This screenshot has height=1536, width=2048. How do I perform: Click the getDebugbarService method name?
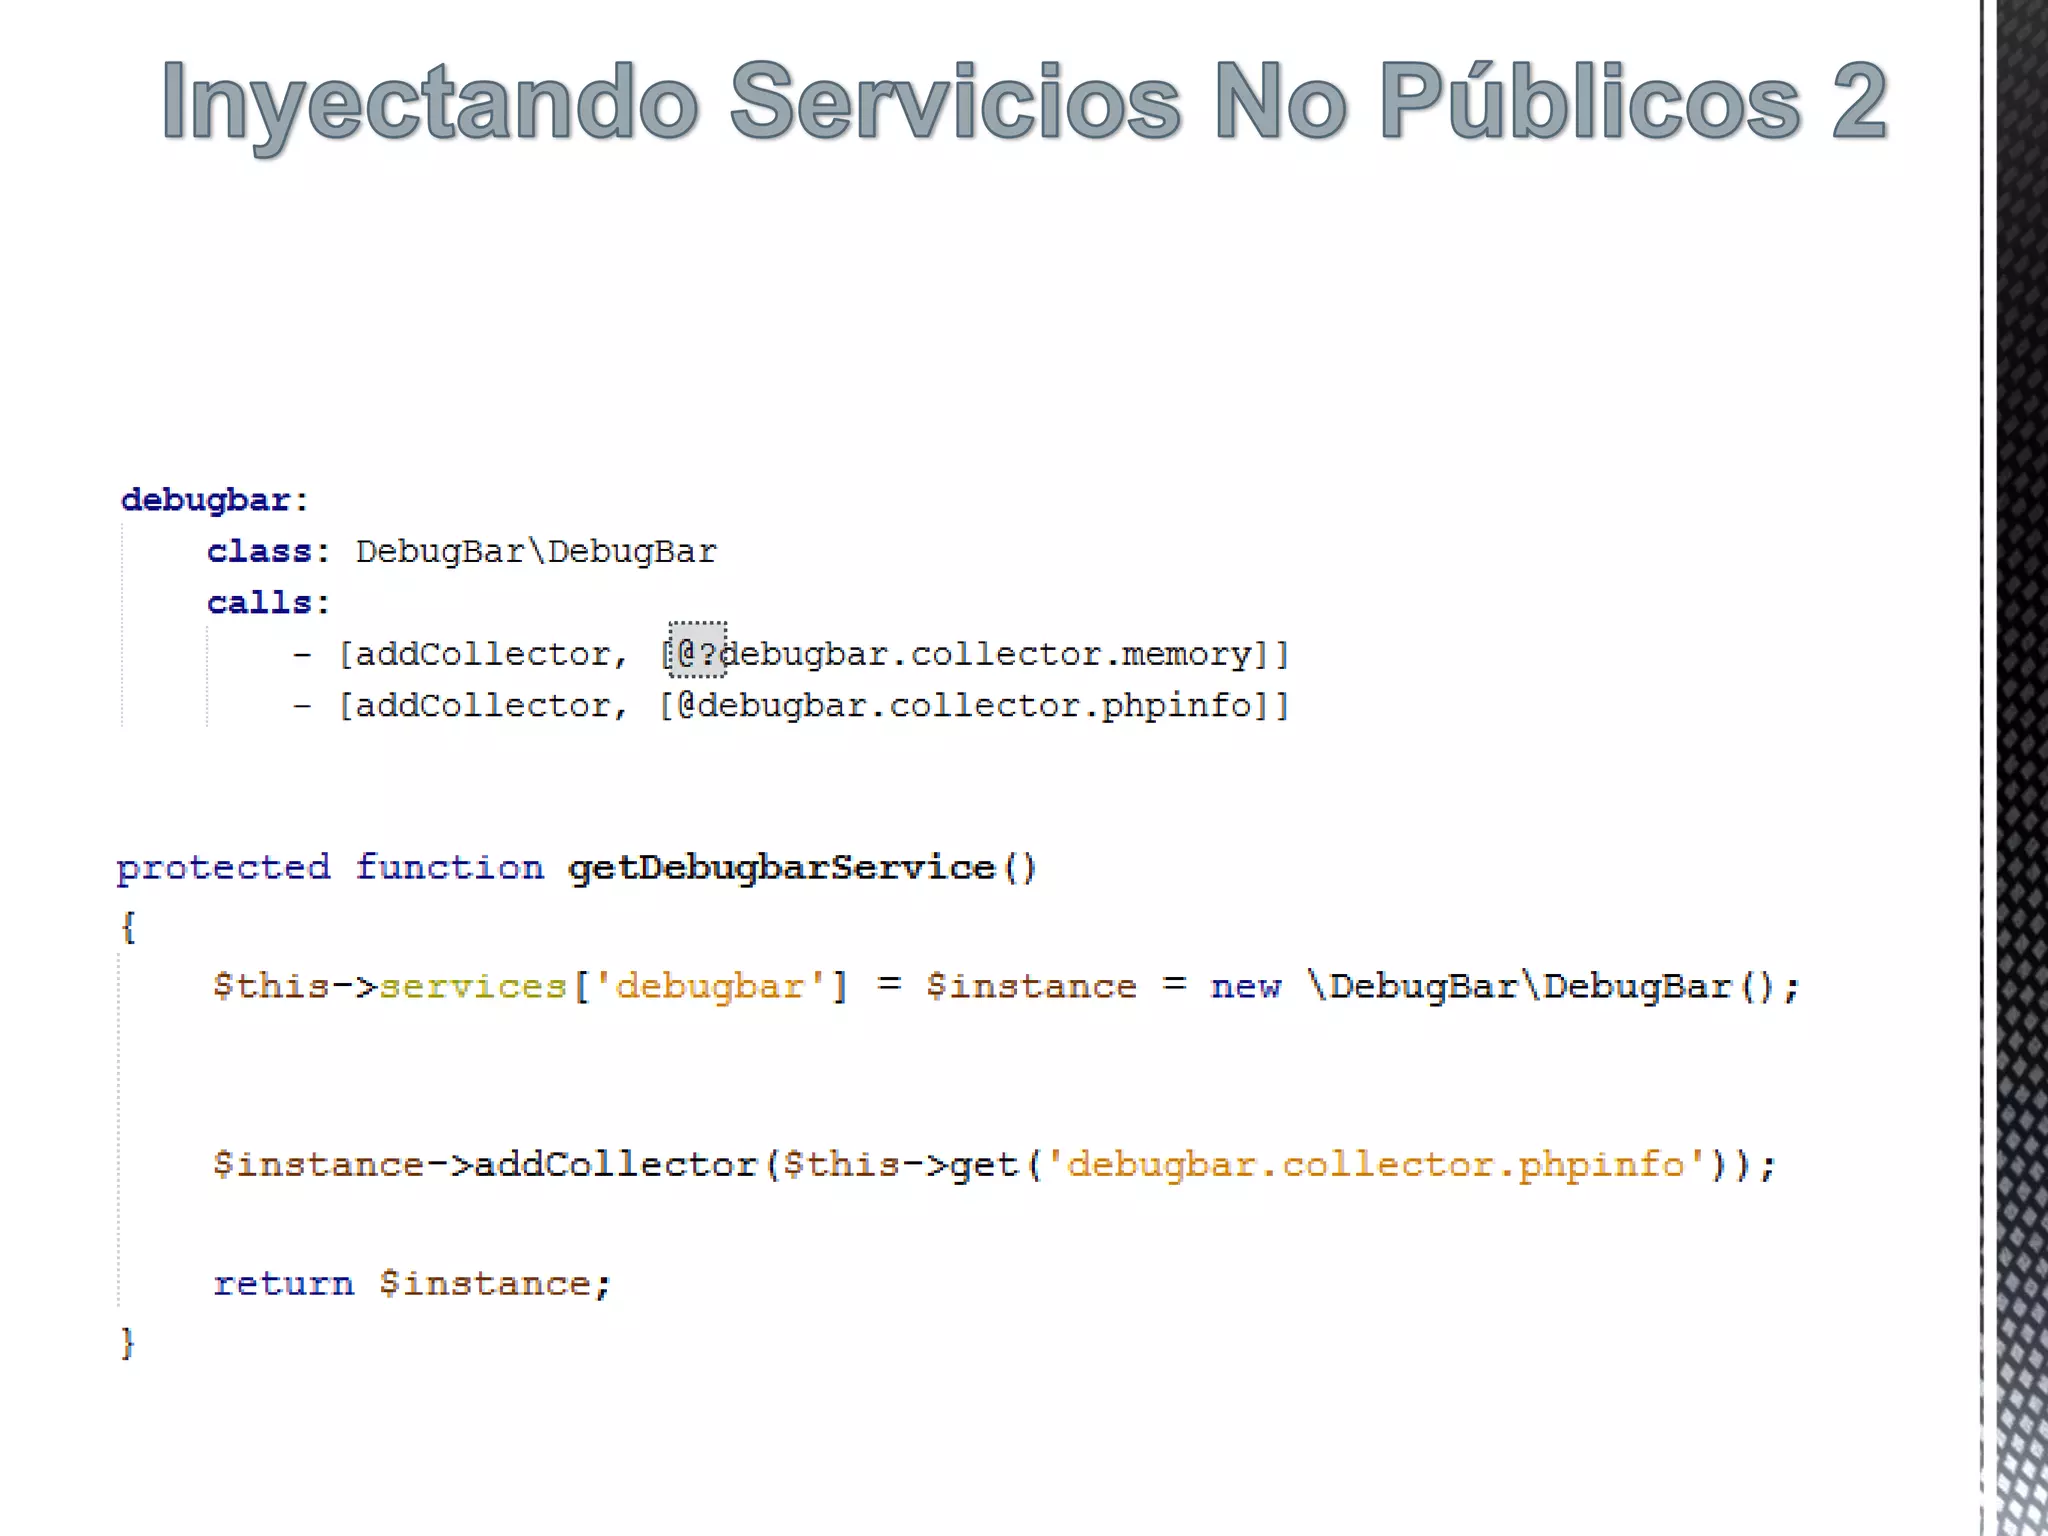(x=782, y=867)
